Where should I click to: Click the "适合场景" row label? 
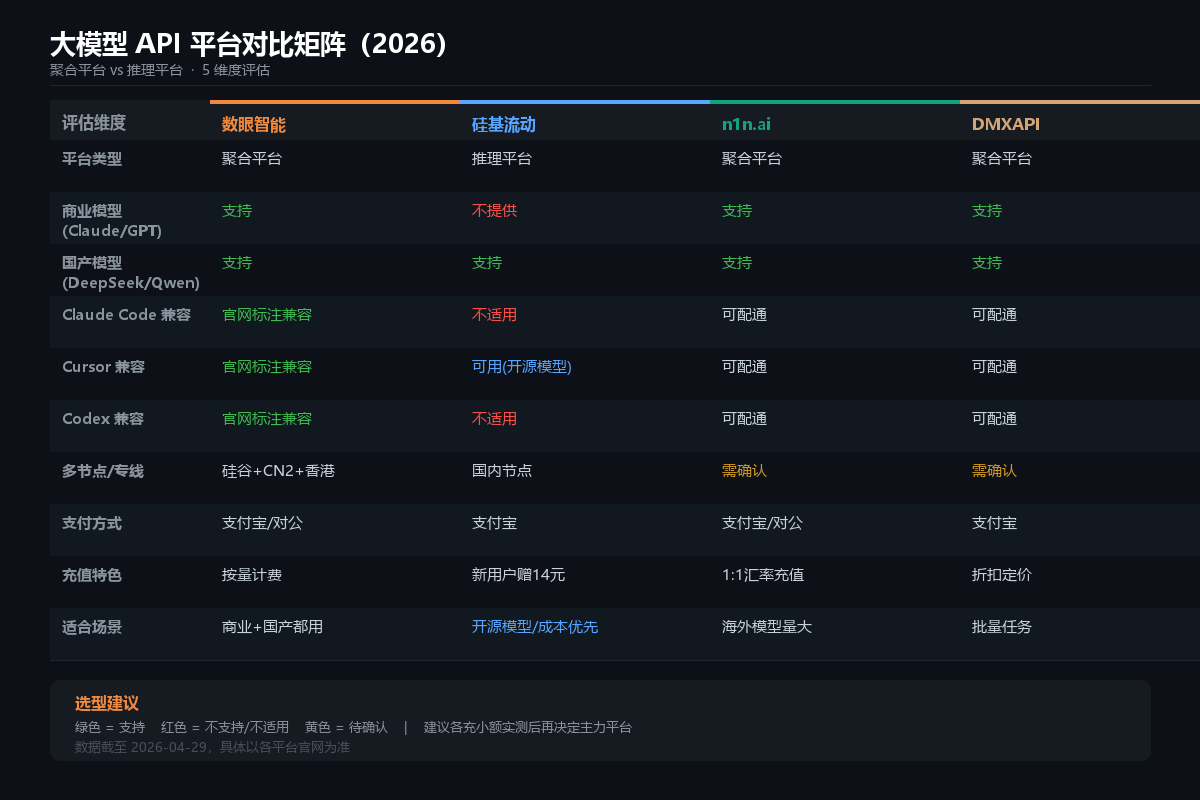[x=92, y=626]
